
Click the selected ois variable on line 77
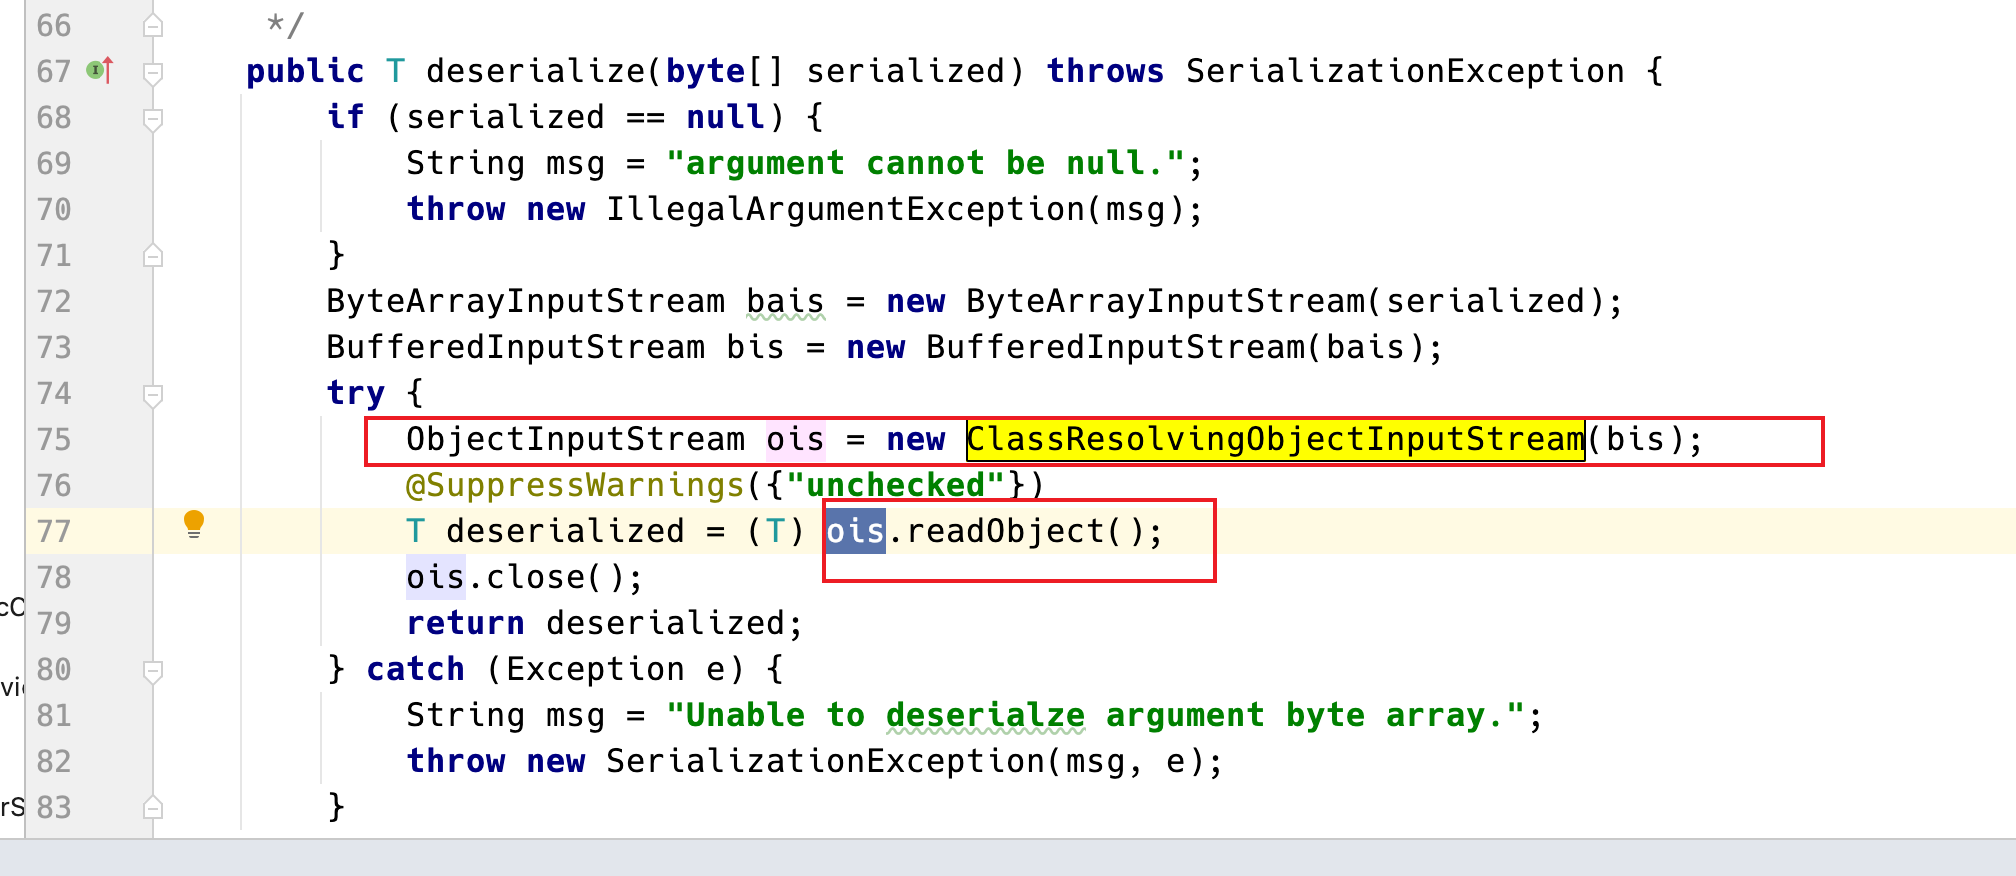click(x=855, y=531)
